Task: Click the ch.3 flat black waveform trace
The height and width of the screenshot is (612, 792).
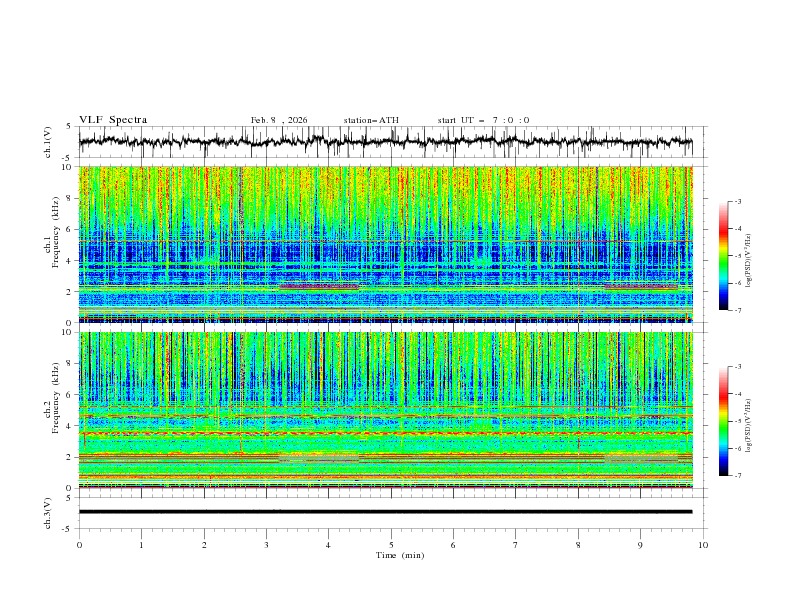Action: coord(385,512)
